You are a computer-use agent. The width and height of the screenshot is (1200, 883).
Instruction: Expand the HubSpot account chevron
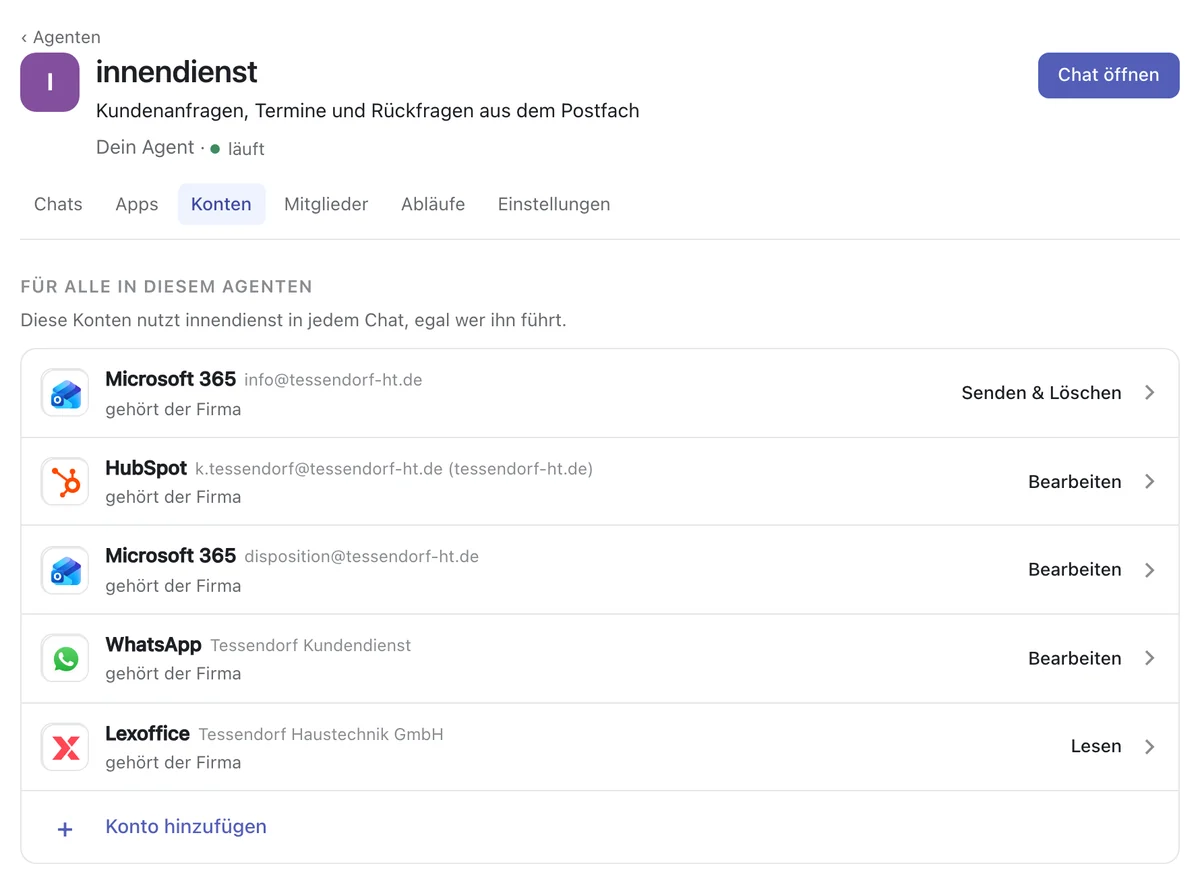[x=1150, y=482]
